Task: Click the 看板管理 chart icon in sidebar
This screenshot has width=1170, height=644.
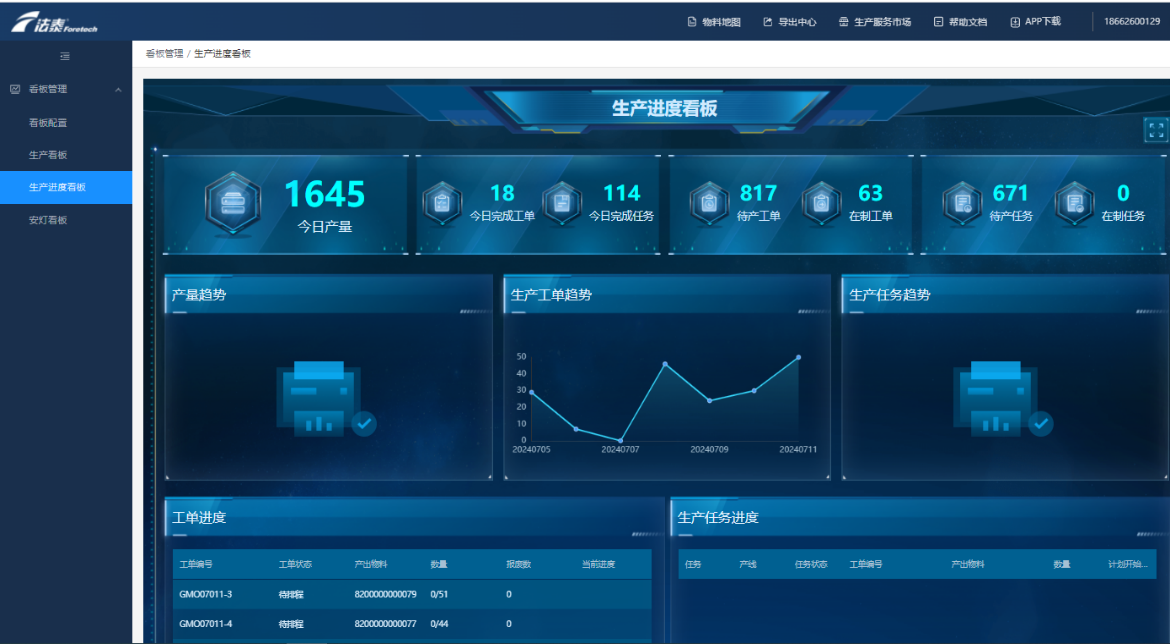Action: coord(15,89)
